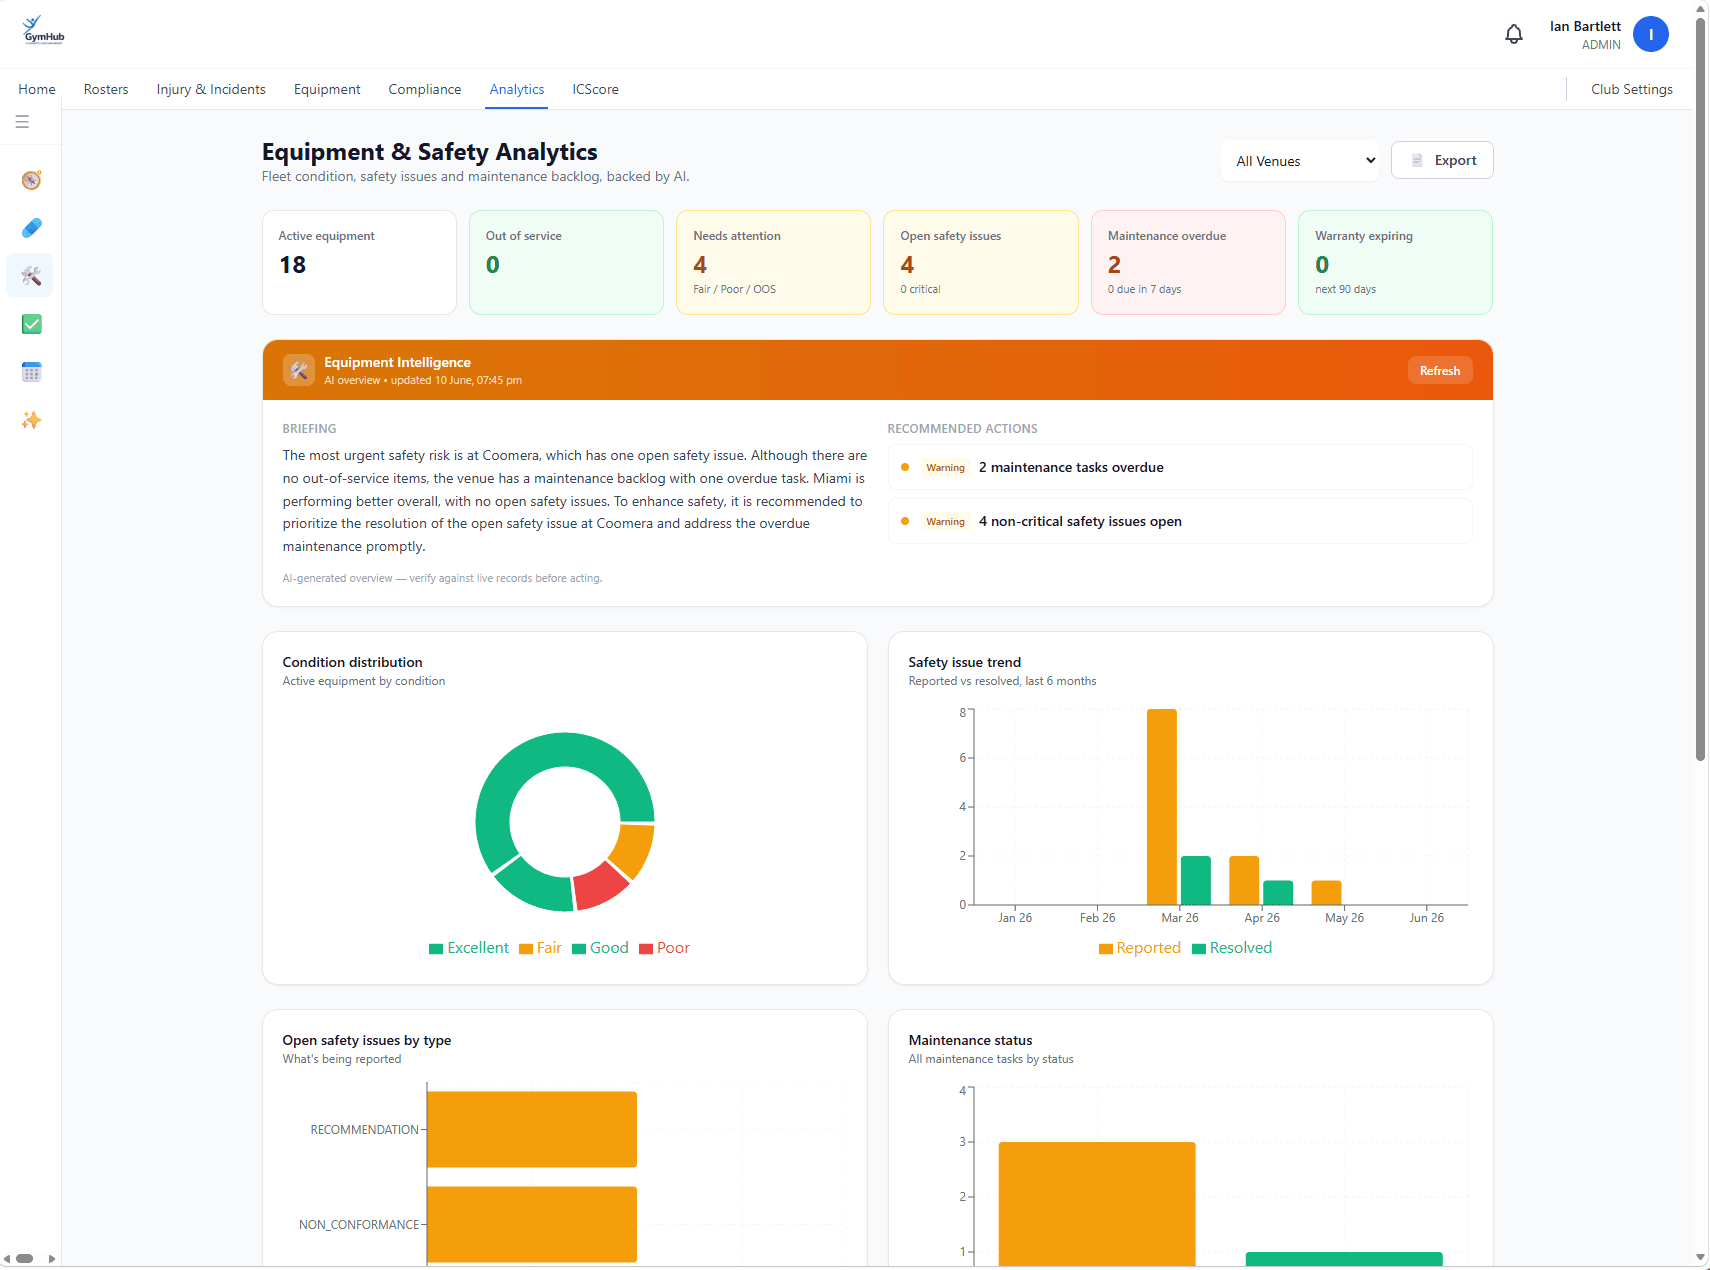The width and height of the screenshot is (1710, 1270).
Task: Toggle the Excellent legend item
Action: (x=469, y=948)
